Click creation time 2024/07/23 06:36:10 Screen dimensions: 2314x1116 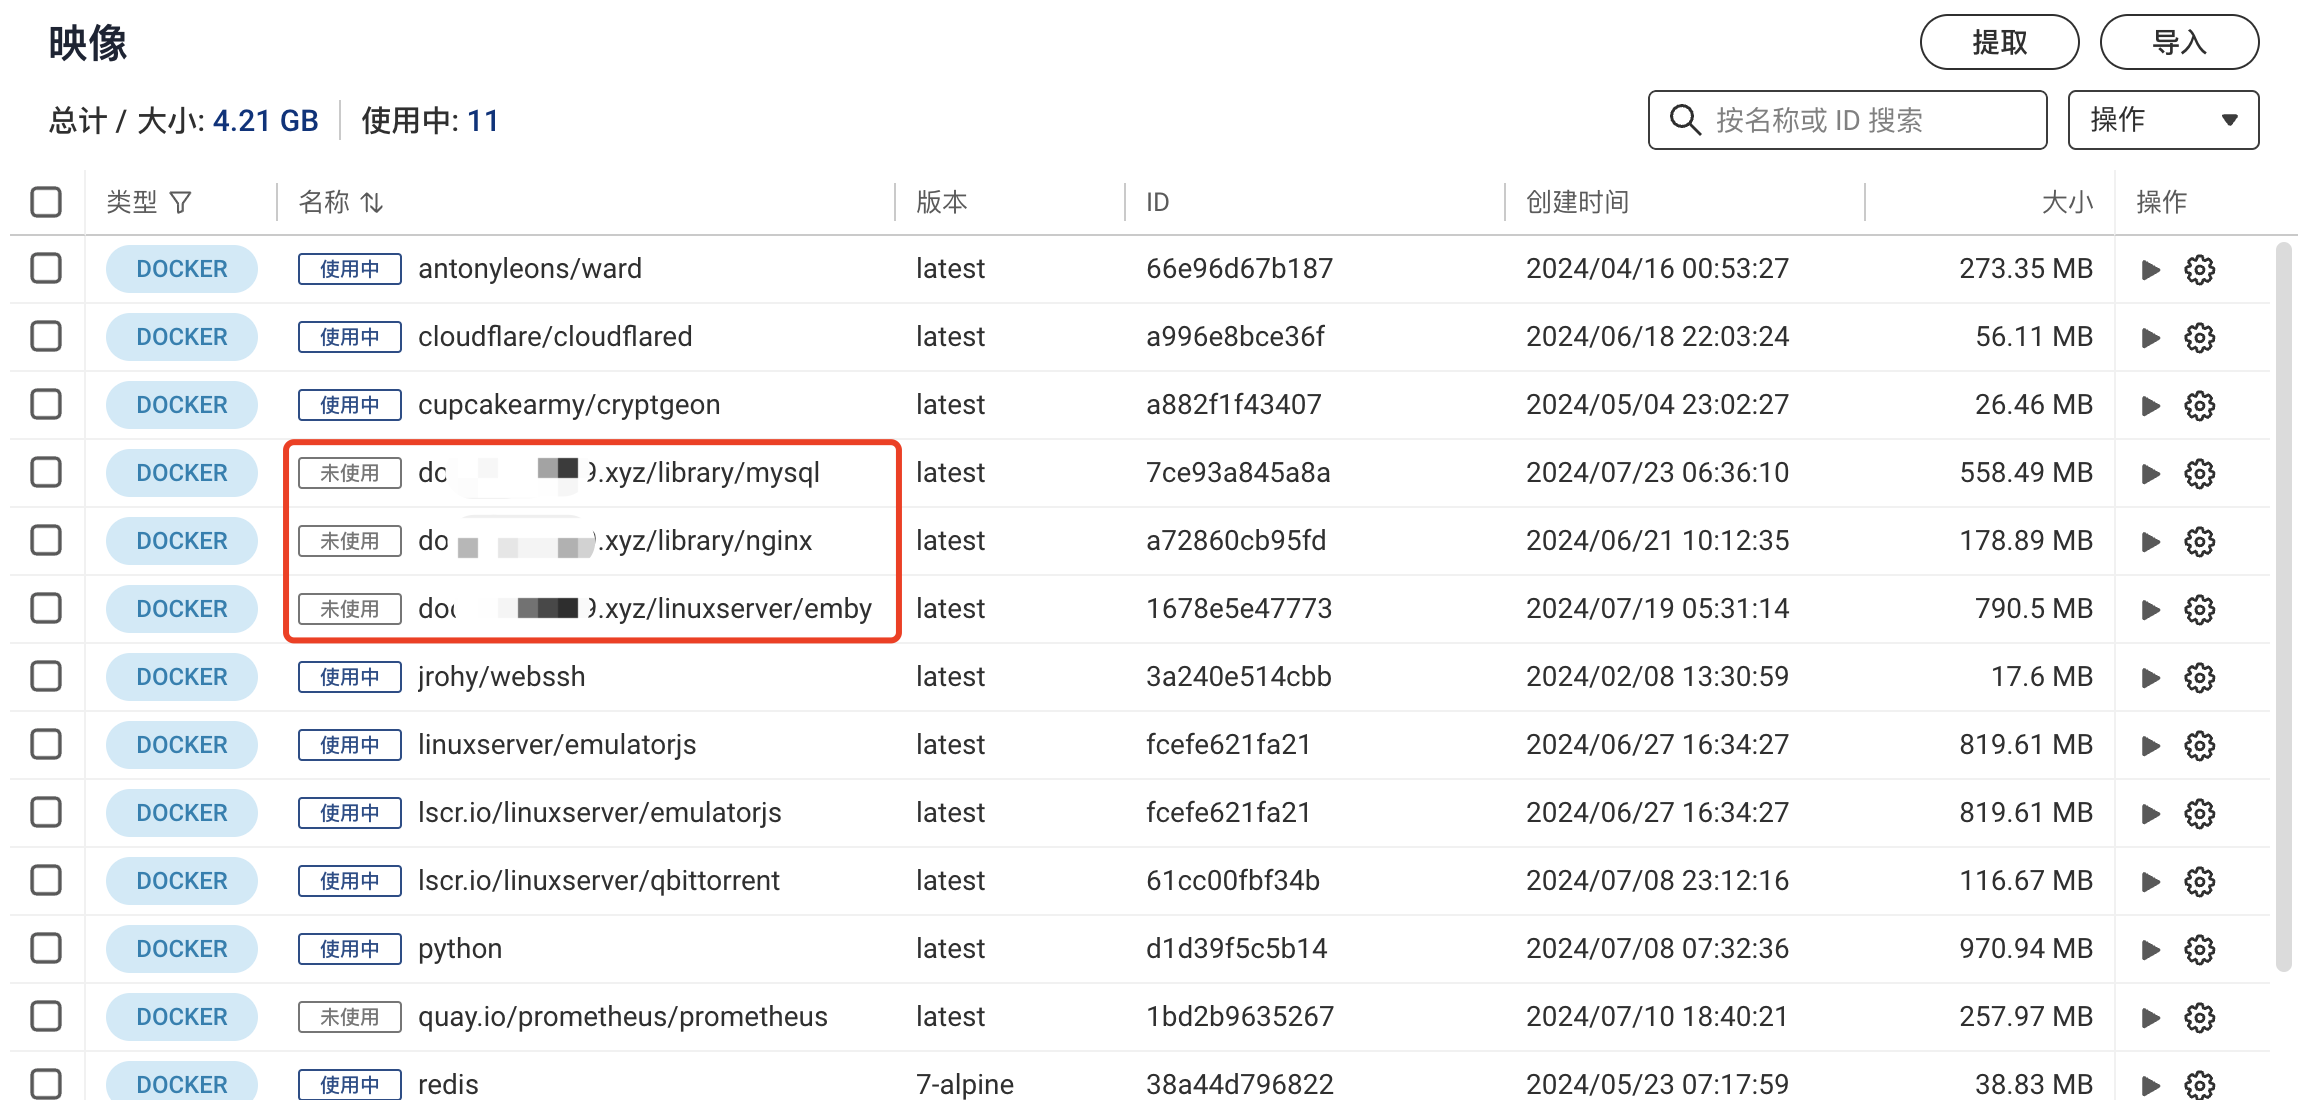click(1657, 473)
